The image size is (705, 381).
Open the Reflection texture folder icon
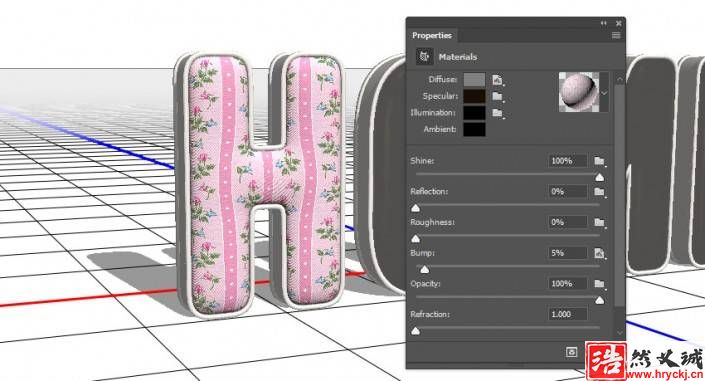point(599,192)
